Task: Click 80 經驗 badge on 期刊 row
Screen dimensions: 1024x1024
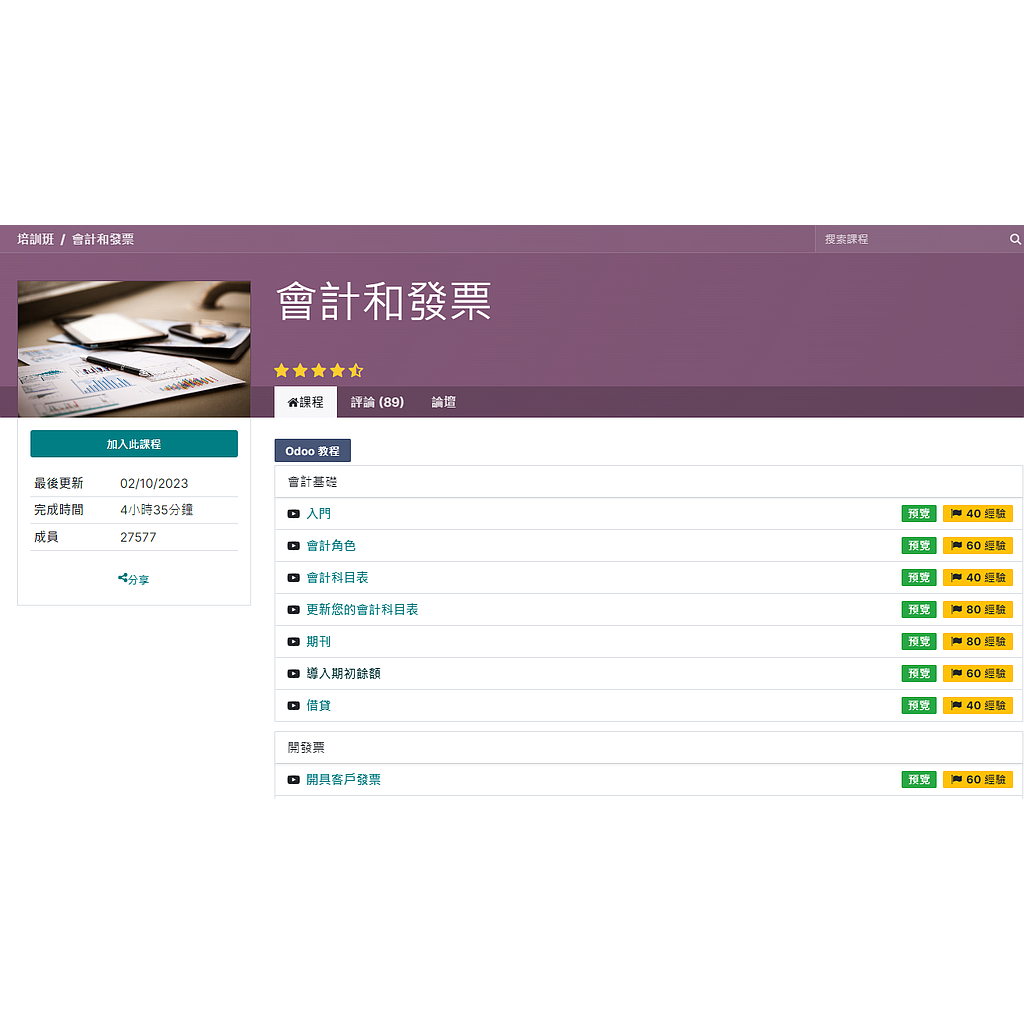Action: click(978, 642)
